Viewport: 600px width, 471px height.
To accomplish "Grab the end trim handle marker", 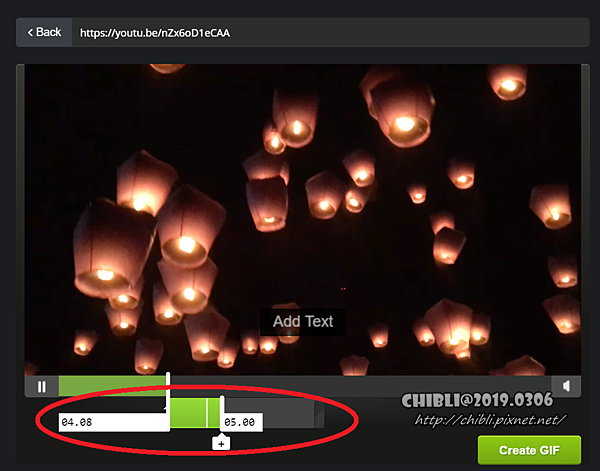I will point(222,405).
